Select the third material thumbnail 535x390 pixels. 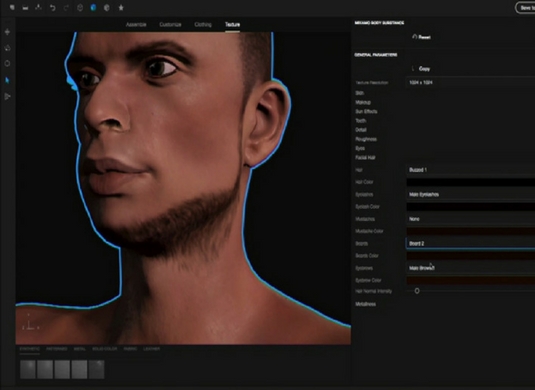point(62,369)
